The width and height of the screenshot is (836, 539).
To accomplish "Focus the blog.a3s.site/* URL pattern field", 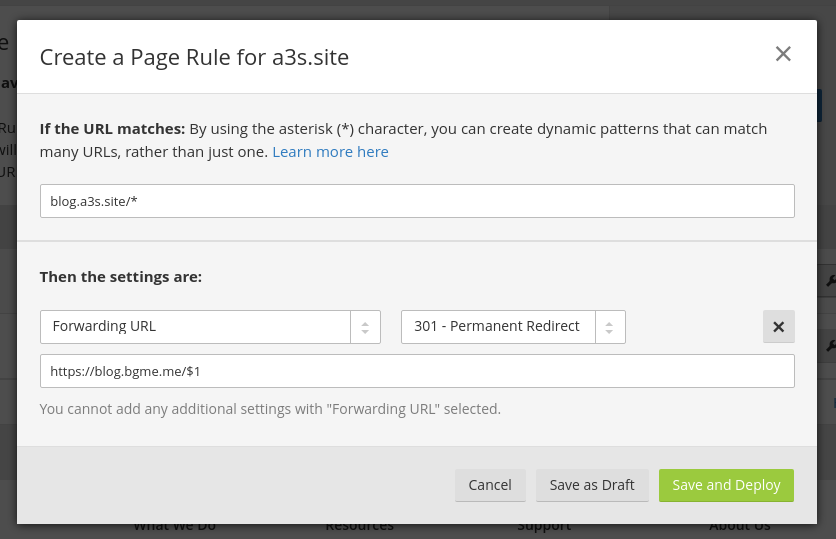I will point(417,201).
